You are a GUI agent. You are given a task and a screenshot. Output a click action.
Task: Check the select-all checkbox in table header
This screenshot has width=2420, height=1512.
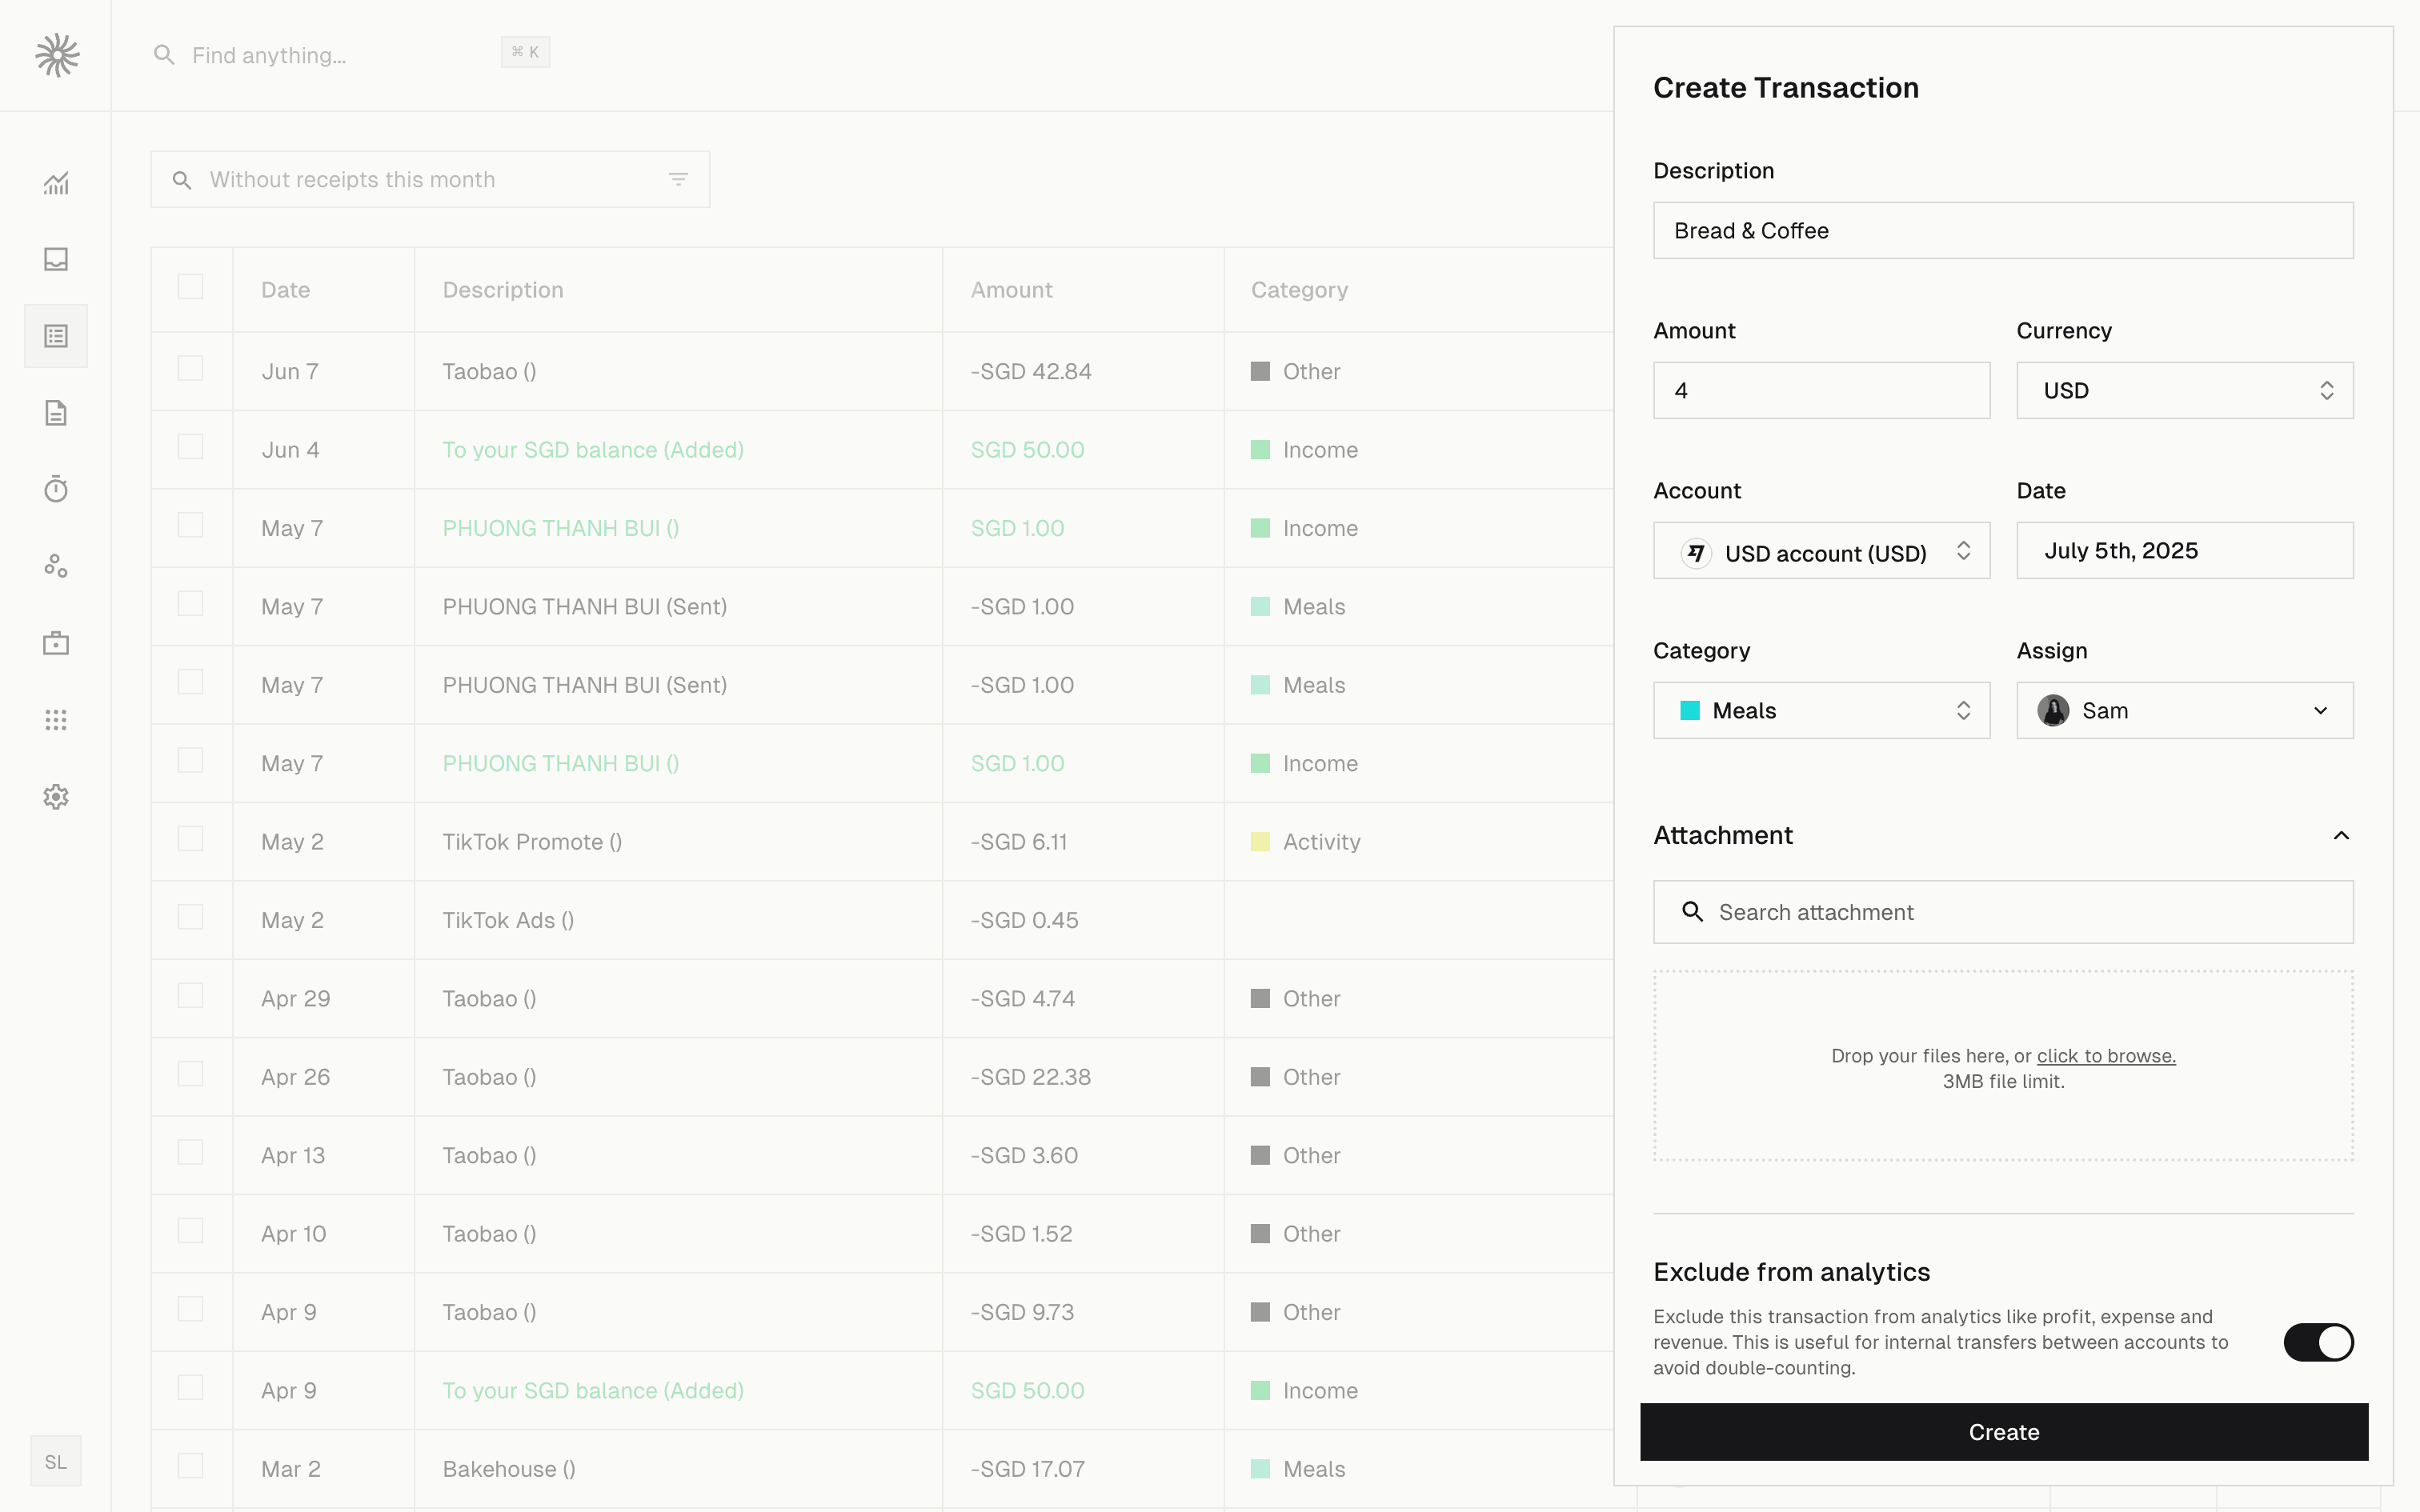190,288
